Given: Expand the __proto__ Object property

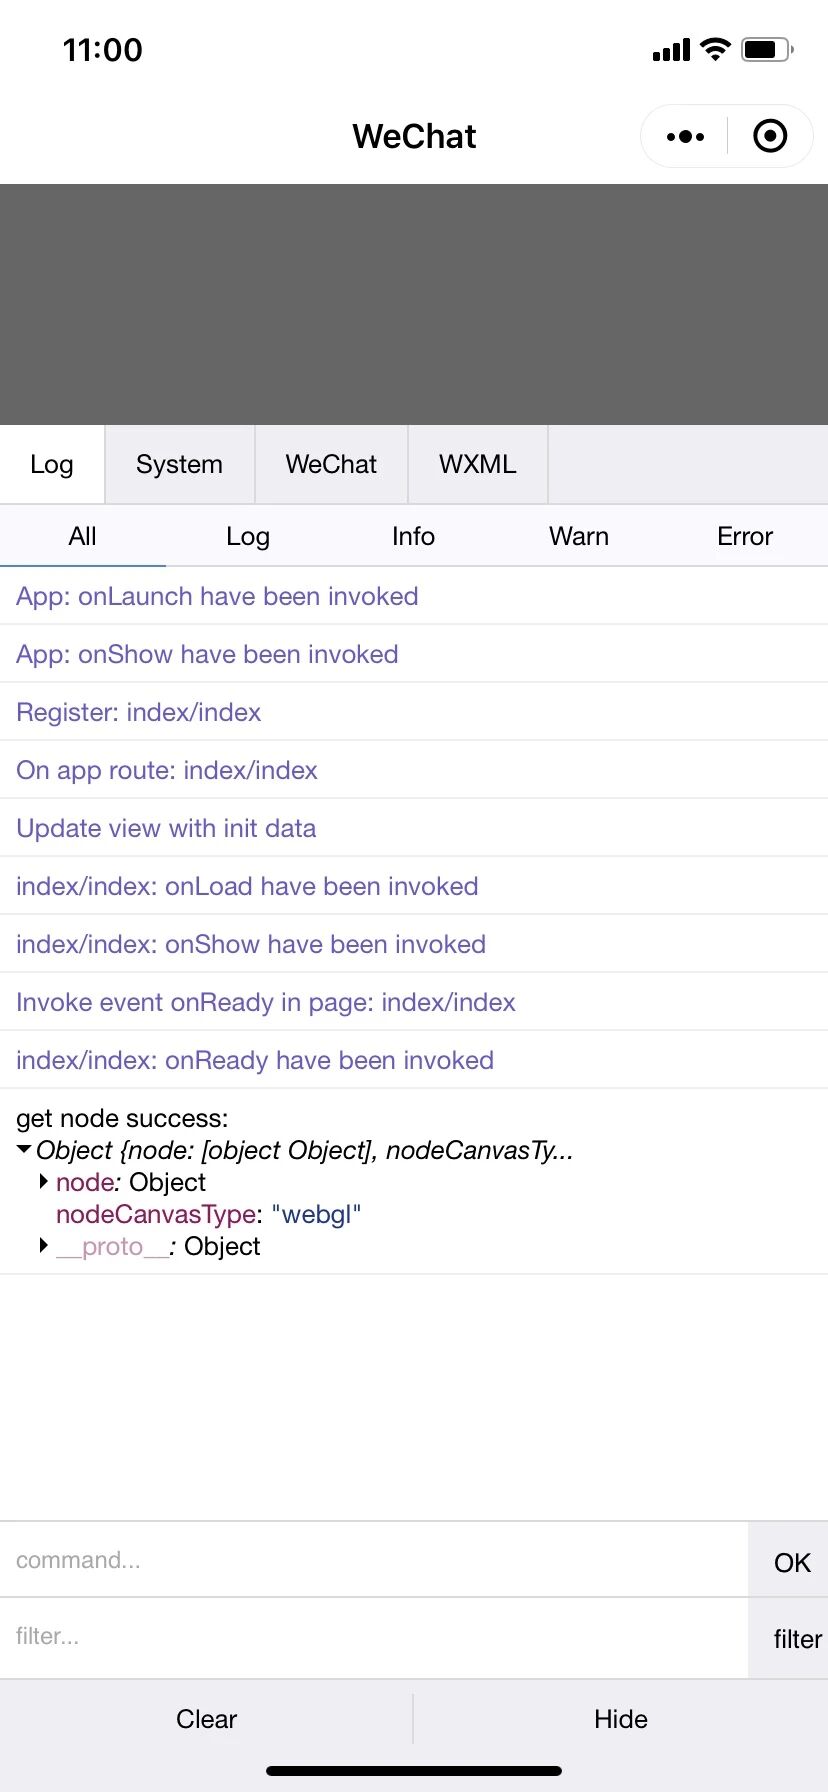Looking at the screenshot, I should 44,1246.
